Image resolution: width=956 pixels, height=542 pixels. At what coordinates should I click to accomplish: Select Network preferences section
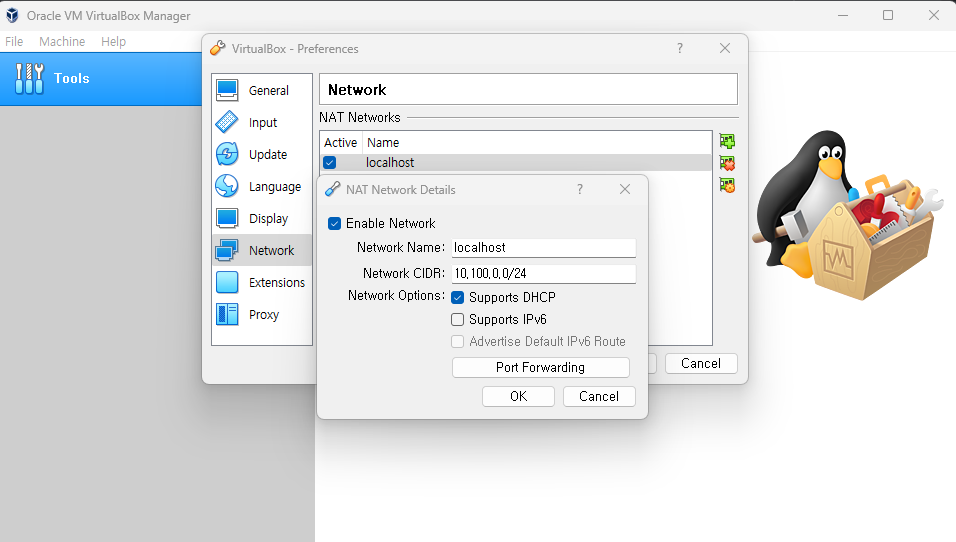point(262,251)
